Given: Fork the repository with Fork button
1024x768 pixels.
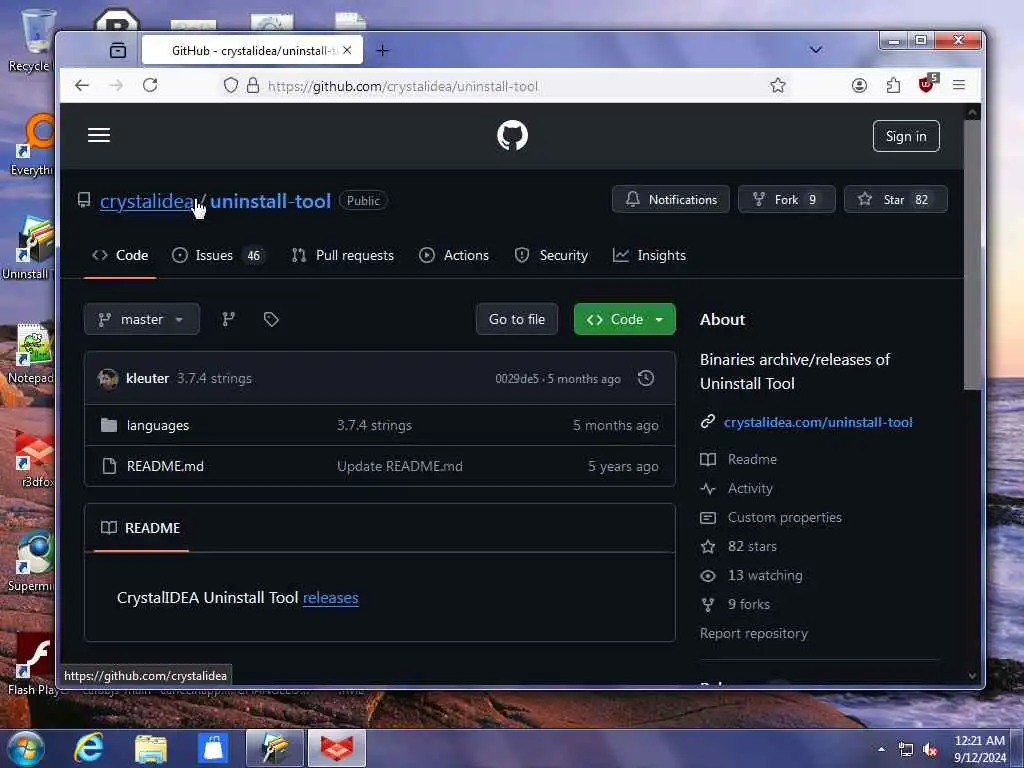Looking at the screenshot, I should tap(786, 199).
